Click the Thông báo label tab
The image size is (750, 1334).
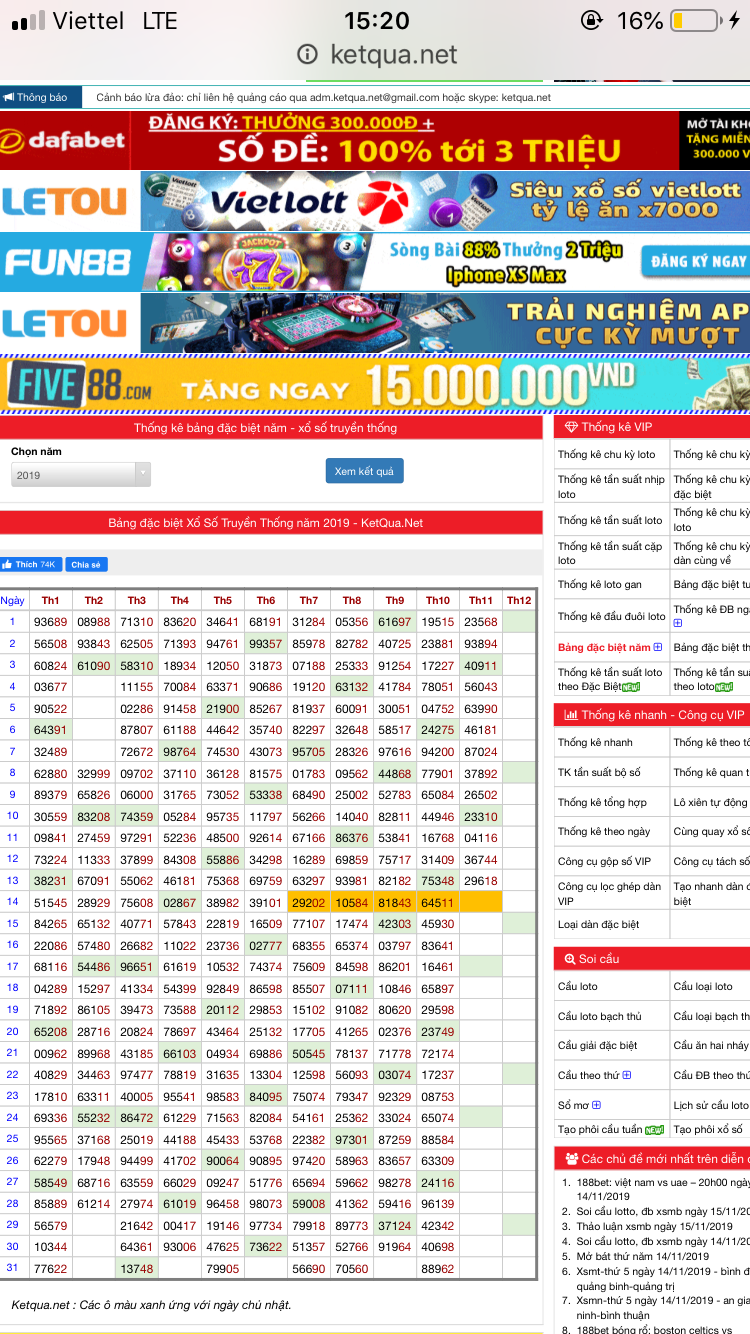[42, 97]
